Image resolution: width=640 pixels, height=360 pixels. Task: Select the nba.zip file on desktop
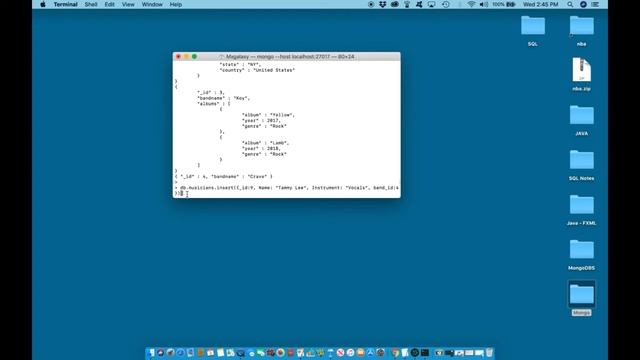pos(582,70)
